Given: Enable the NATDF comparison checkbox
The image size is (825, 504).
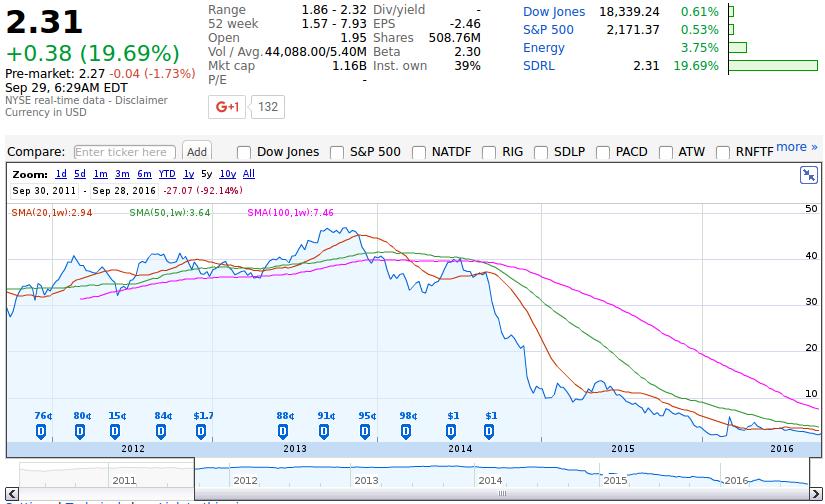Looking at the screenshot, I should click(419, 153).
